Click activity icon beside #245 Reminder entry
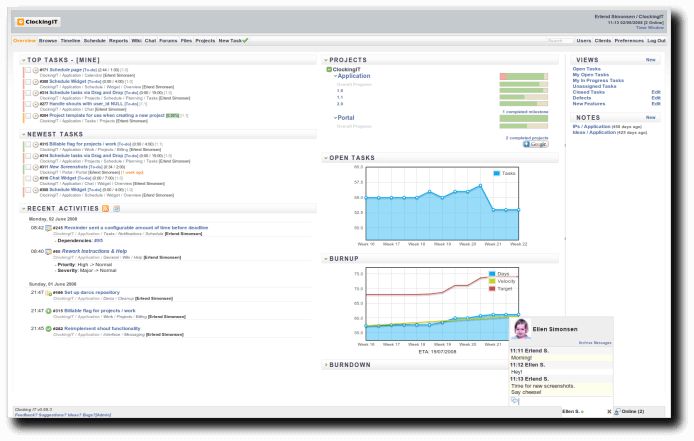Image resolution: width=694 pixels, height=441 pixels. pyautogui.click(x=48, y=228)
